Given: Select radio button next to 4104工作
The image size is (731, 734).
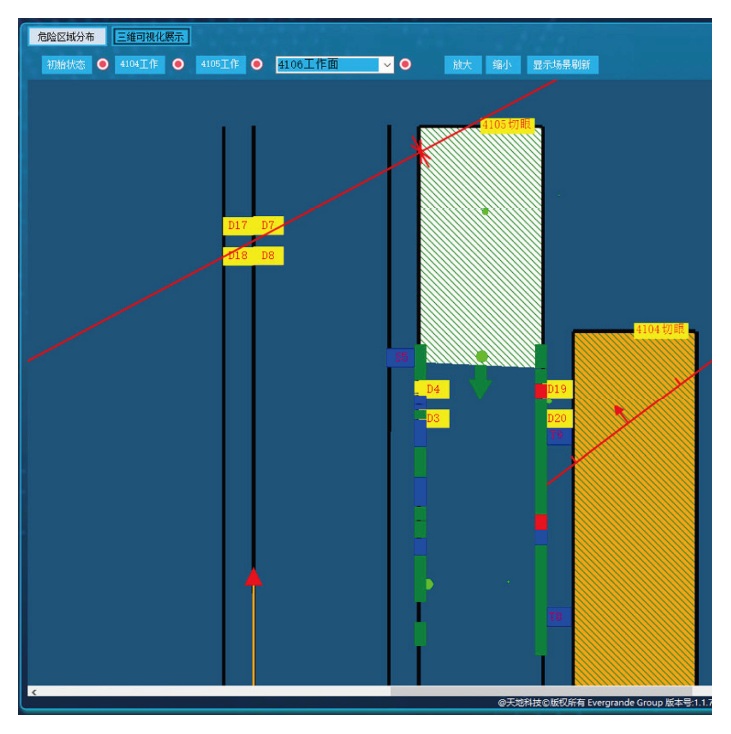Looking at the screenshot, I should [x=179, y=65].
